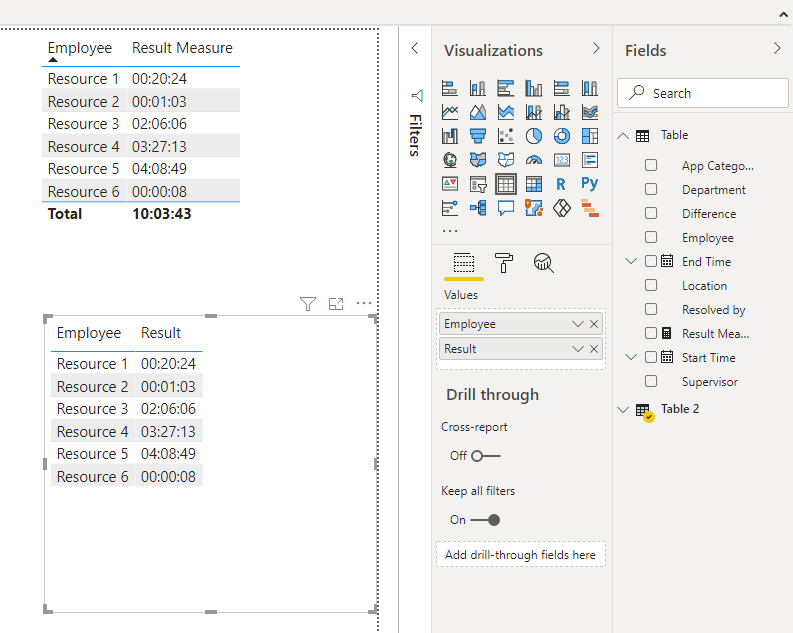Image resolution: width=793 pixels, height=633 pixels.
Task: Collapse the Table field list
Action: 623,135
